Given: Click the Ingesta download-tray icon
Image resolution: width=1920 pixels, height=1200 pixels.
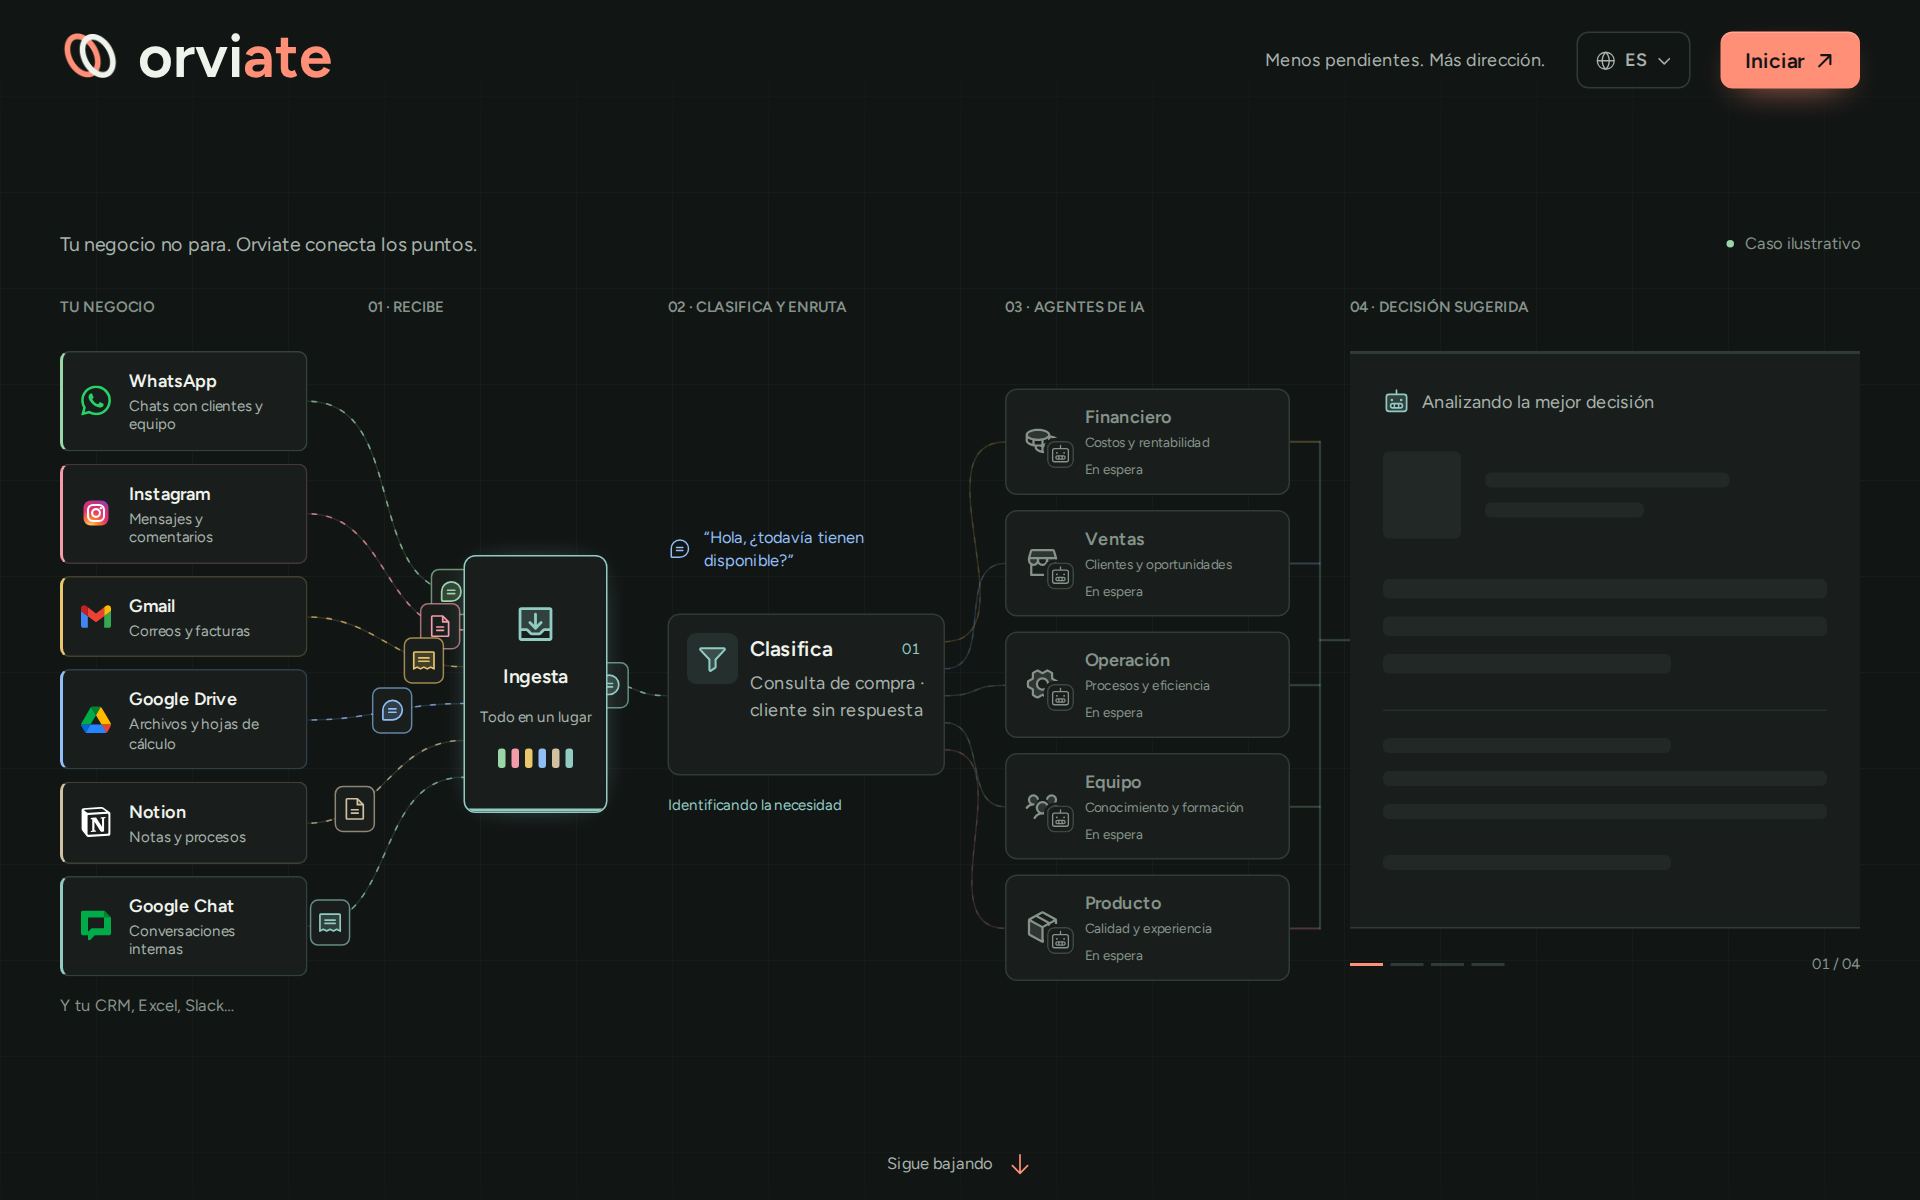Looking at the screenshot, I should tap(535, 624).
